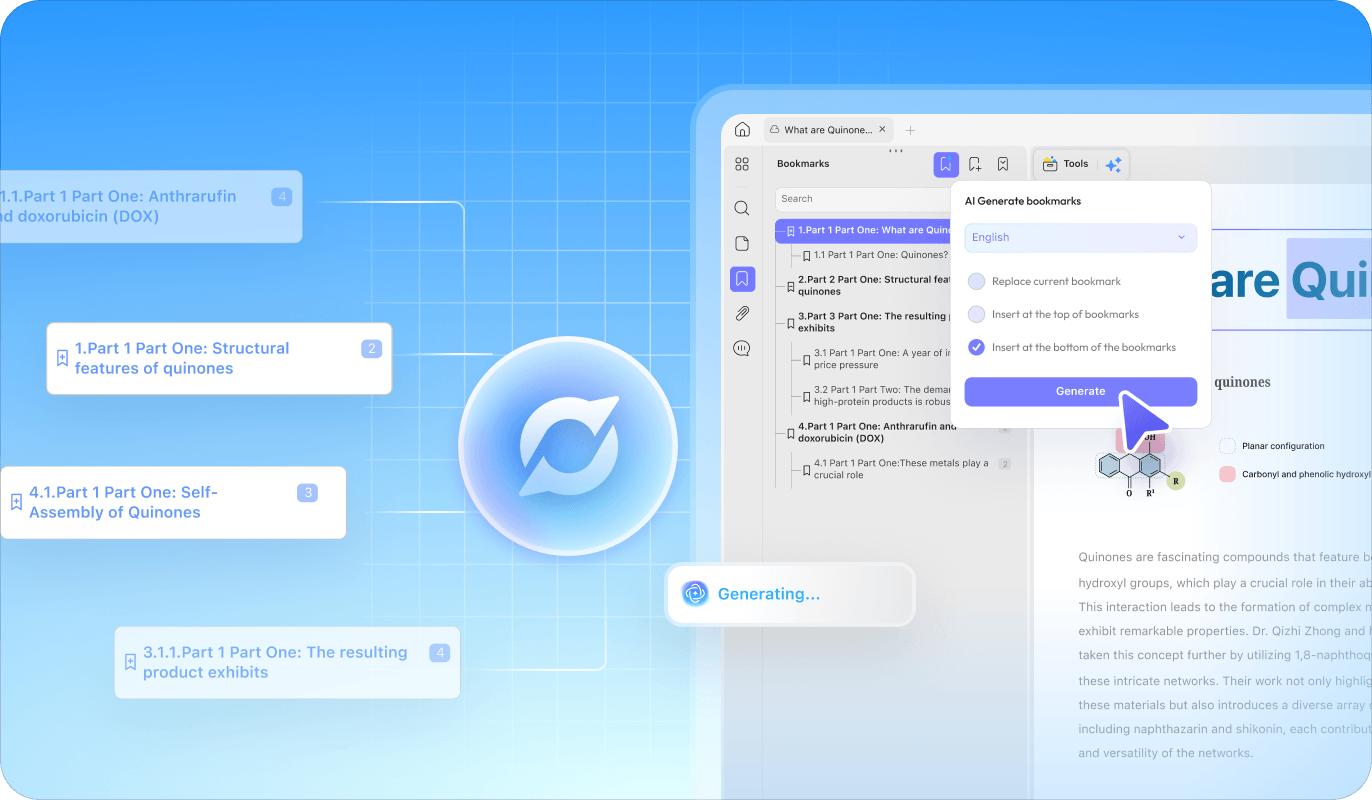Select bookmark '1.1 Part 1 Part One: Quinones?'
Viewport: 1372px width, 800px height.
click(875, 255)
